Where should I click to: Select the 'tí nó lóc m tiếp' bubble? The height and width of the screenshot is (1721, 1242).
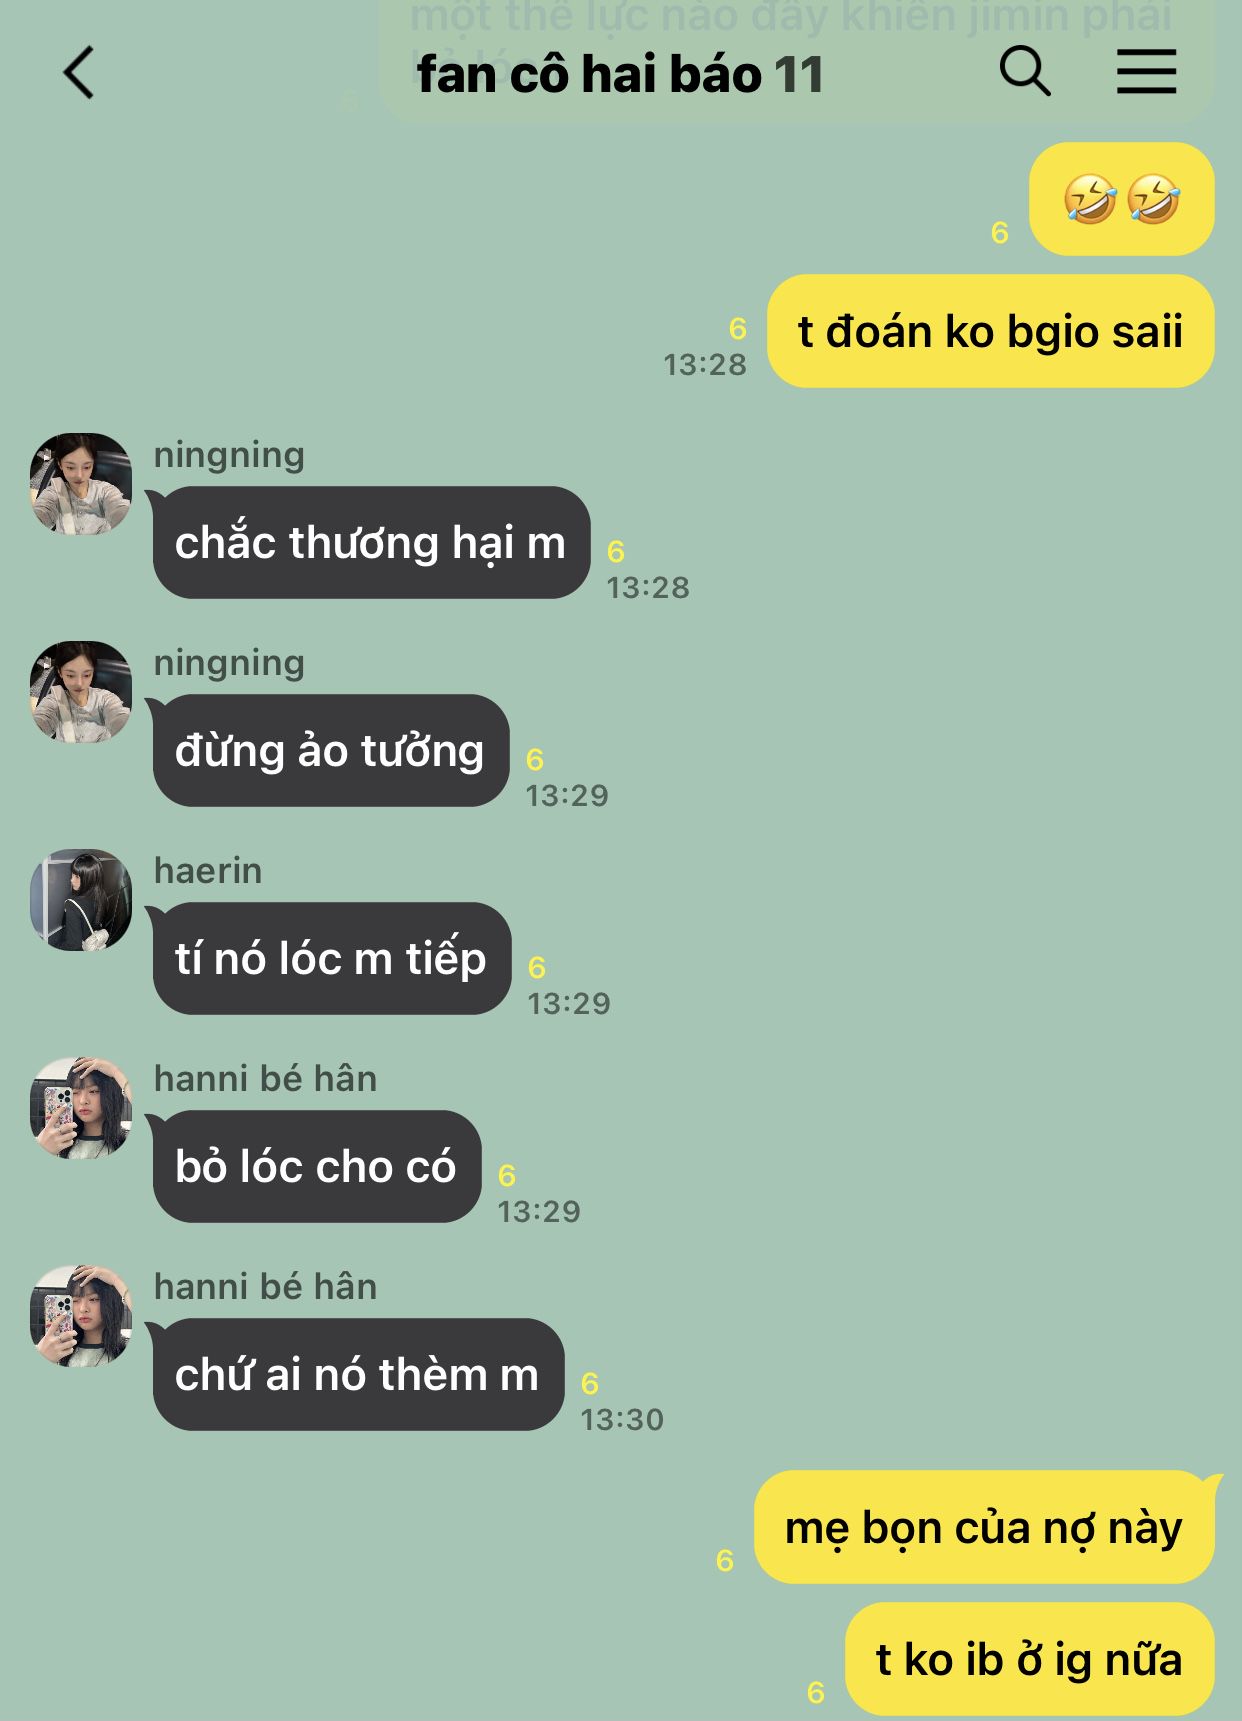(x=331, y=959)
